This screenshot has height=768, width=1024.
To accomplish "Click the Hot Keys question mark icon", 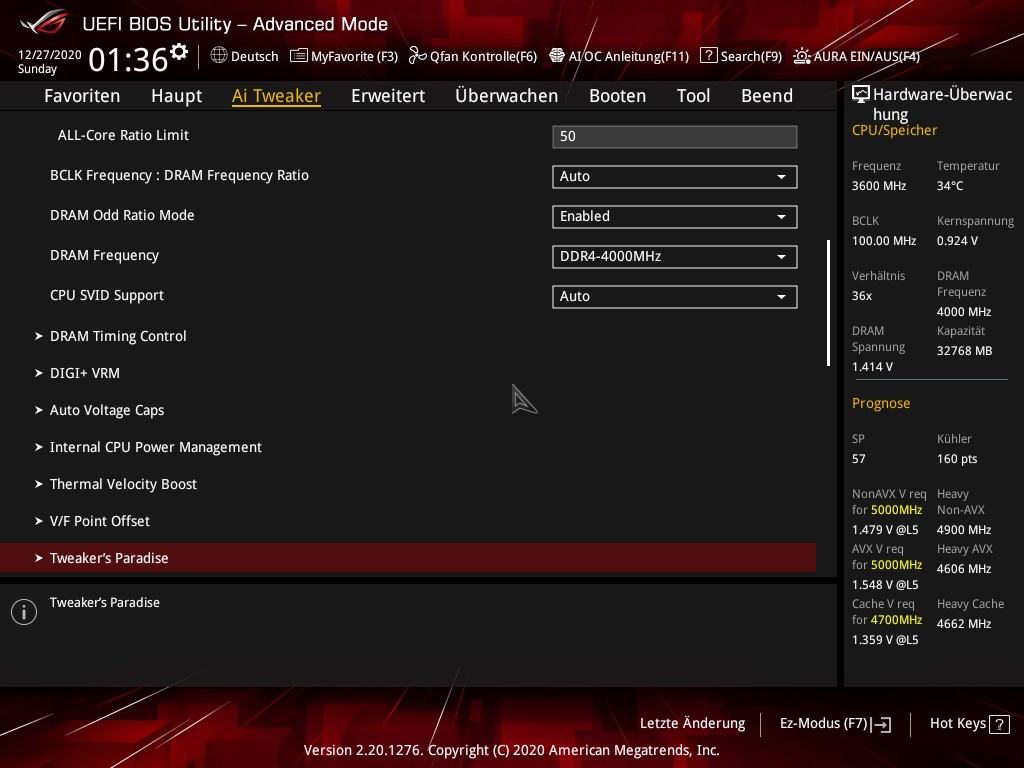I will [999, 724].
